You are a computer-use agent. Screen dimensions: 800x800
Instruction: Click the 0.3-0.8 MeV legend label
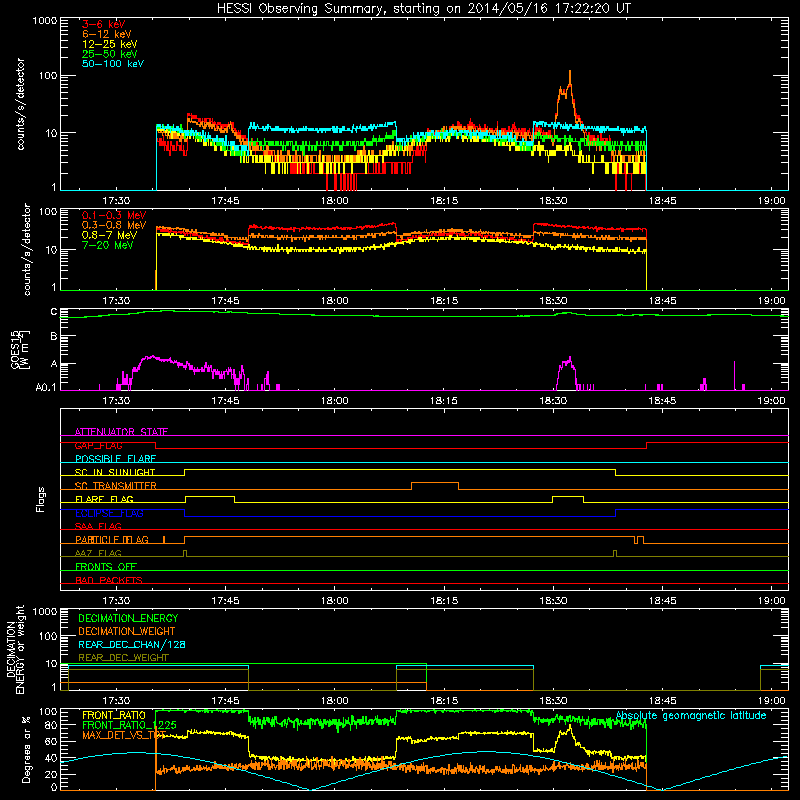coord(114,226)
